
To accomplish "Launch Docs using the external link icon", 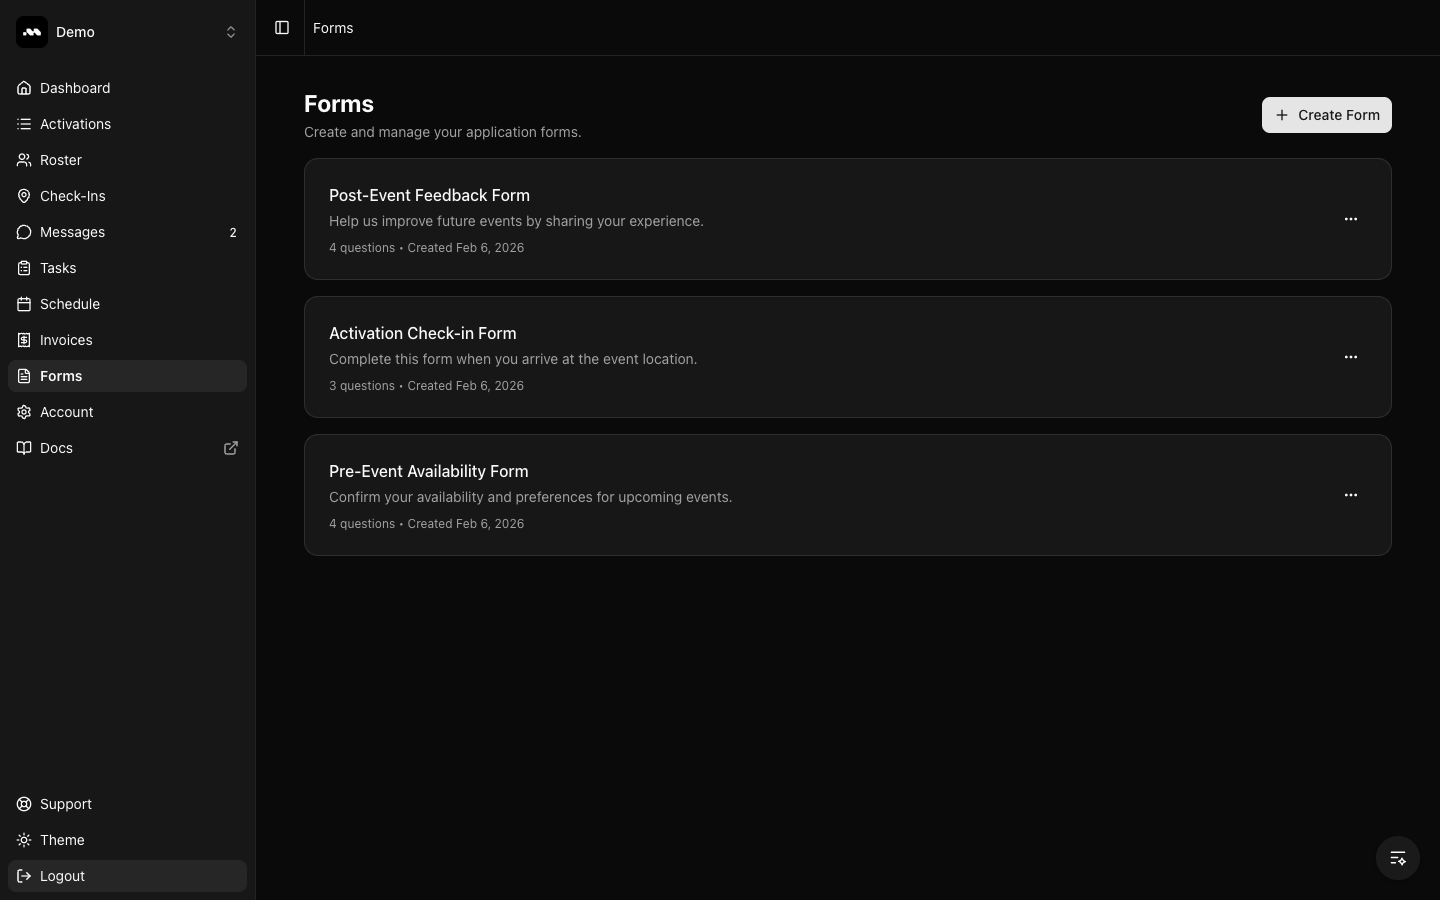I will tap(231, 448).
